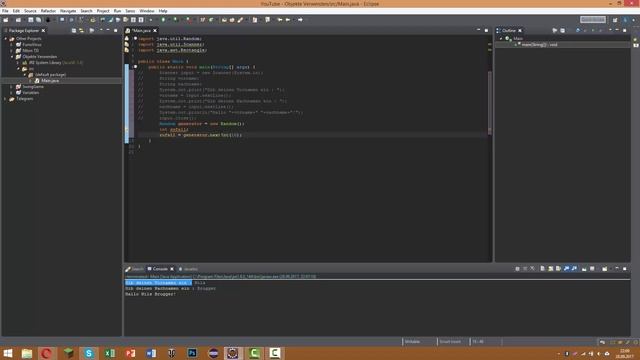640x360 pixels.
Task: Maximize the Console panel
Action: pos(624,269)
